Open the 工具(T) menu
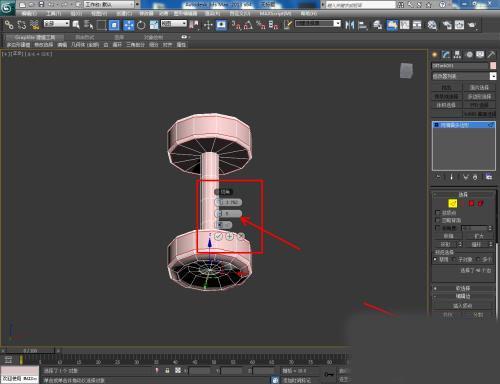The width and height of the screenshot is (500, 384). 53,14
